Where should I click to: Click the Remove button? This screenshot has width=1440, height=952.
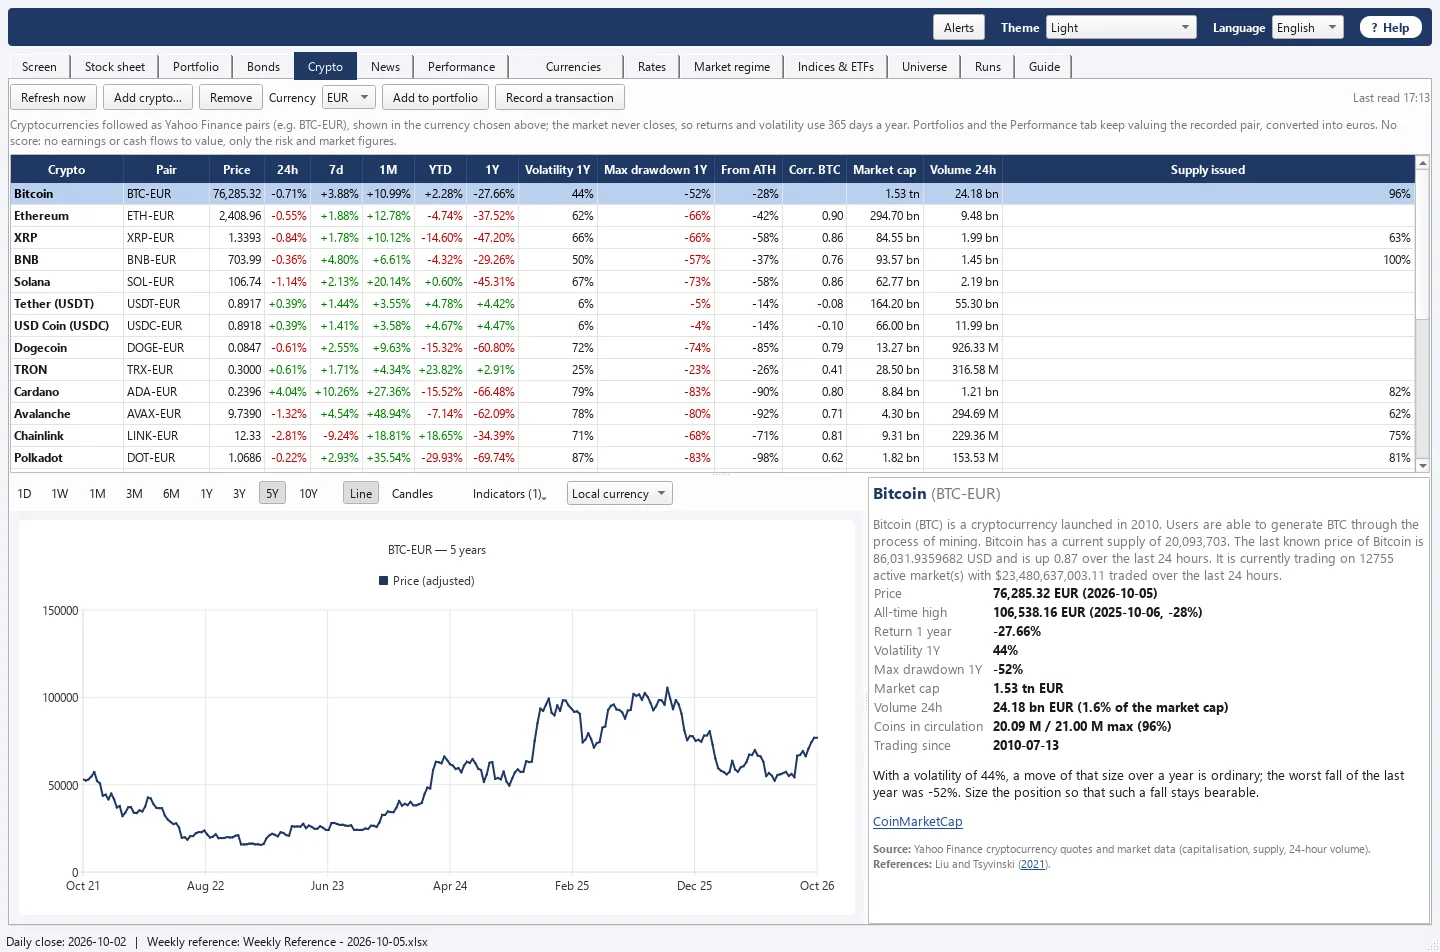[231, 97]
